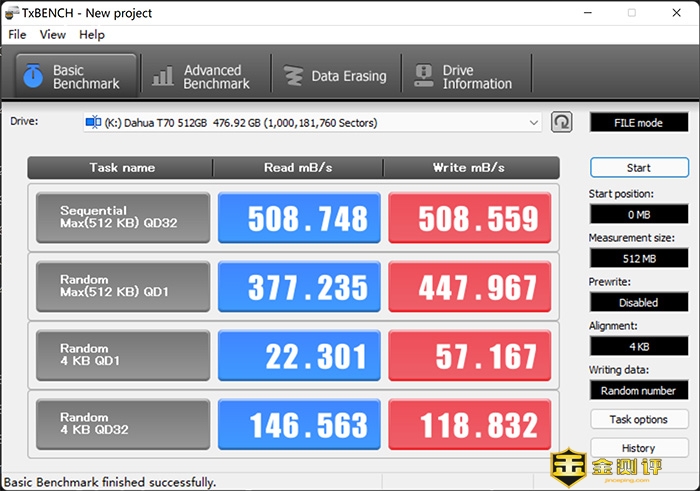Viewport: 700px width, 491px height.
Task: Open Task options
Action: (639, 420)
